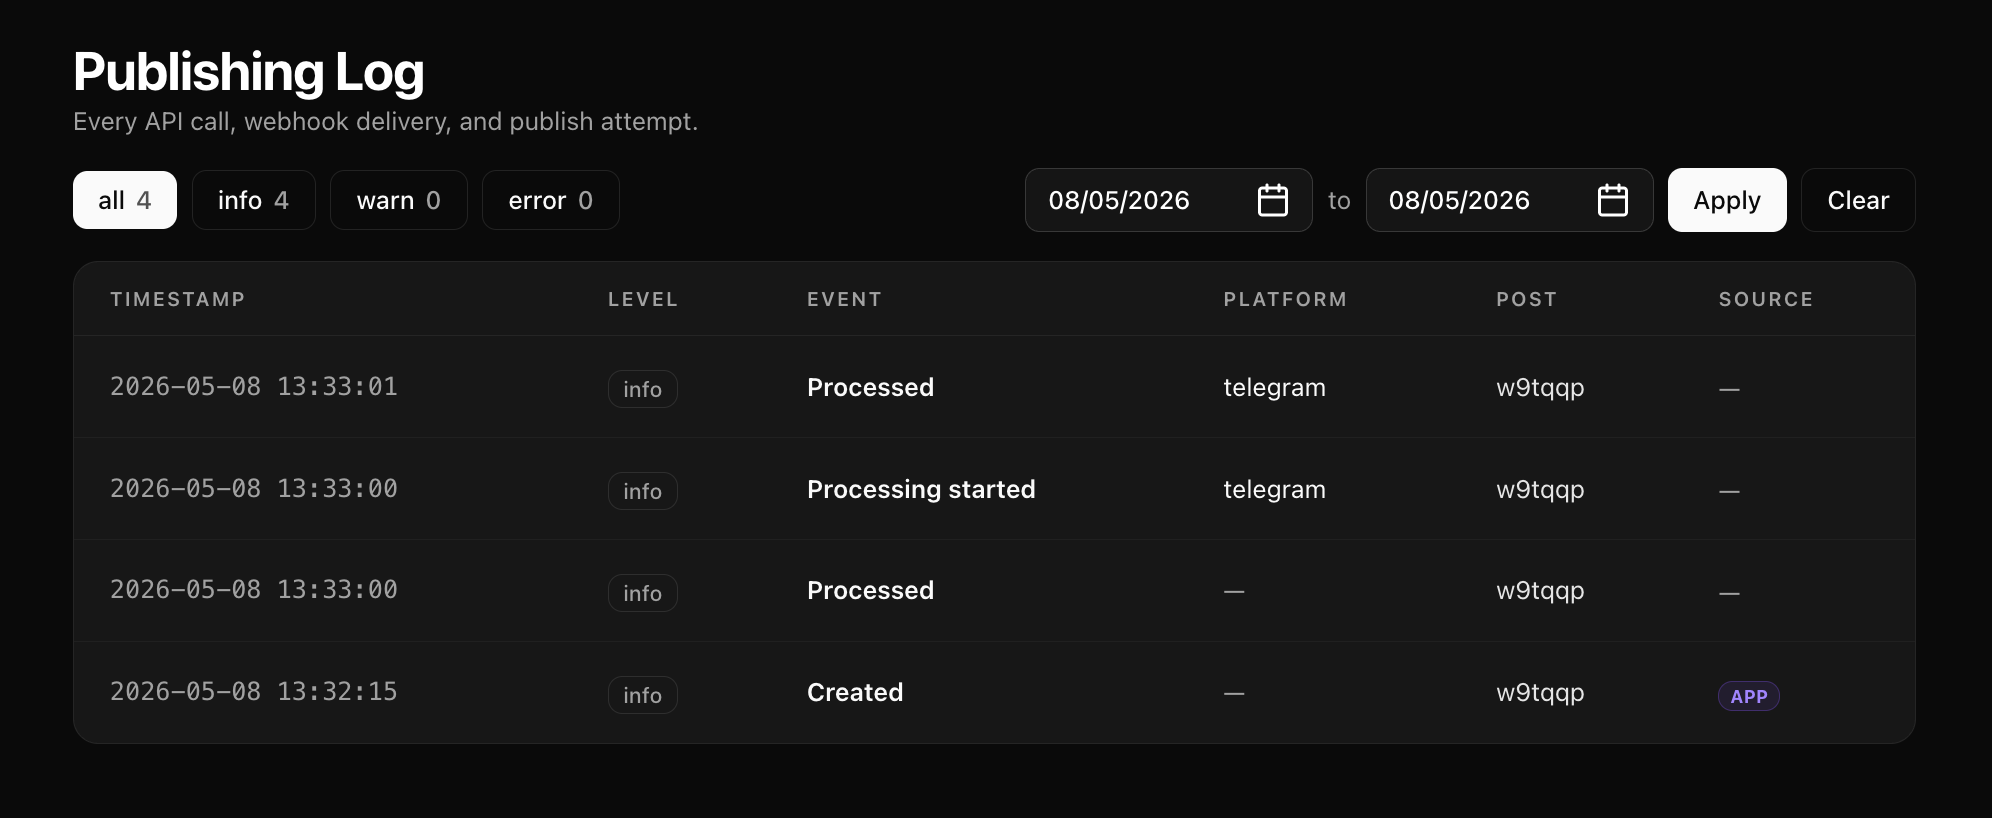Screen dimensions: 1992x818
Task: Filter log by warn level
Action: coord(399,200)
